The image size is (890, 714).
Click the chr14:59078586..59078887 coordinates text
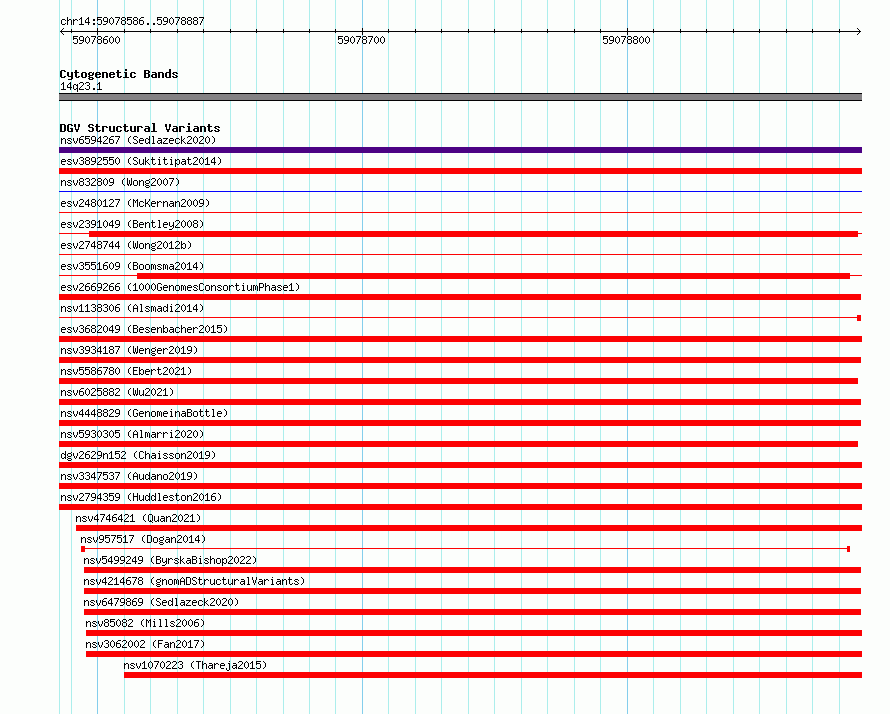pos(132,21)
